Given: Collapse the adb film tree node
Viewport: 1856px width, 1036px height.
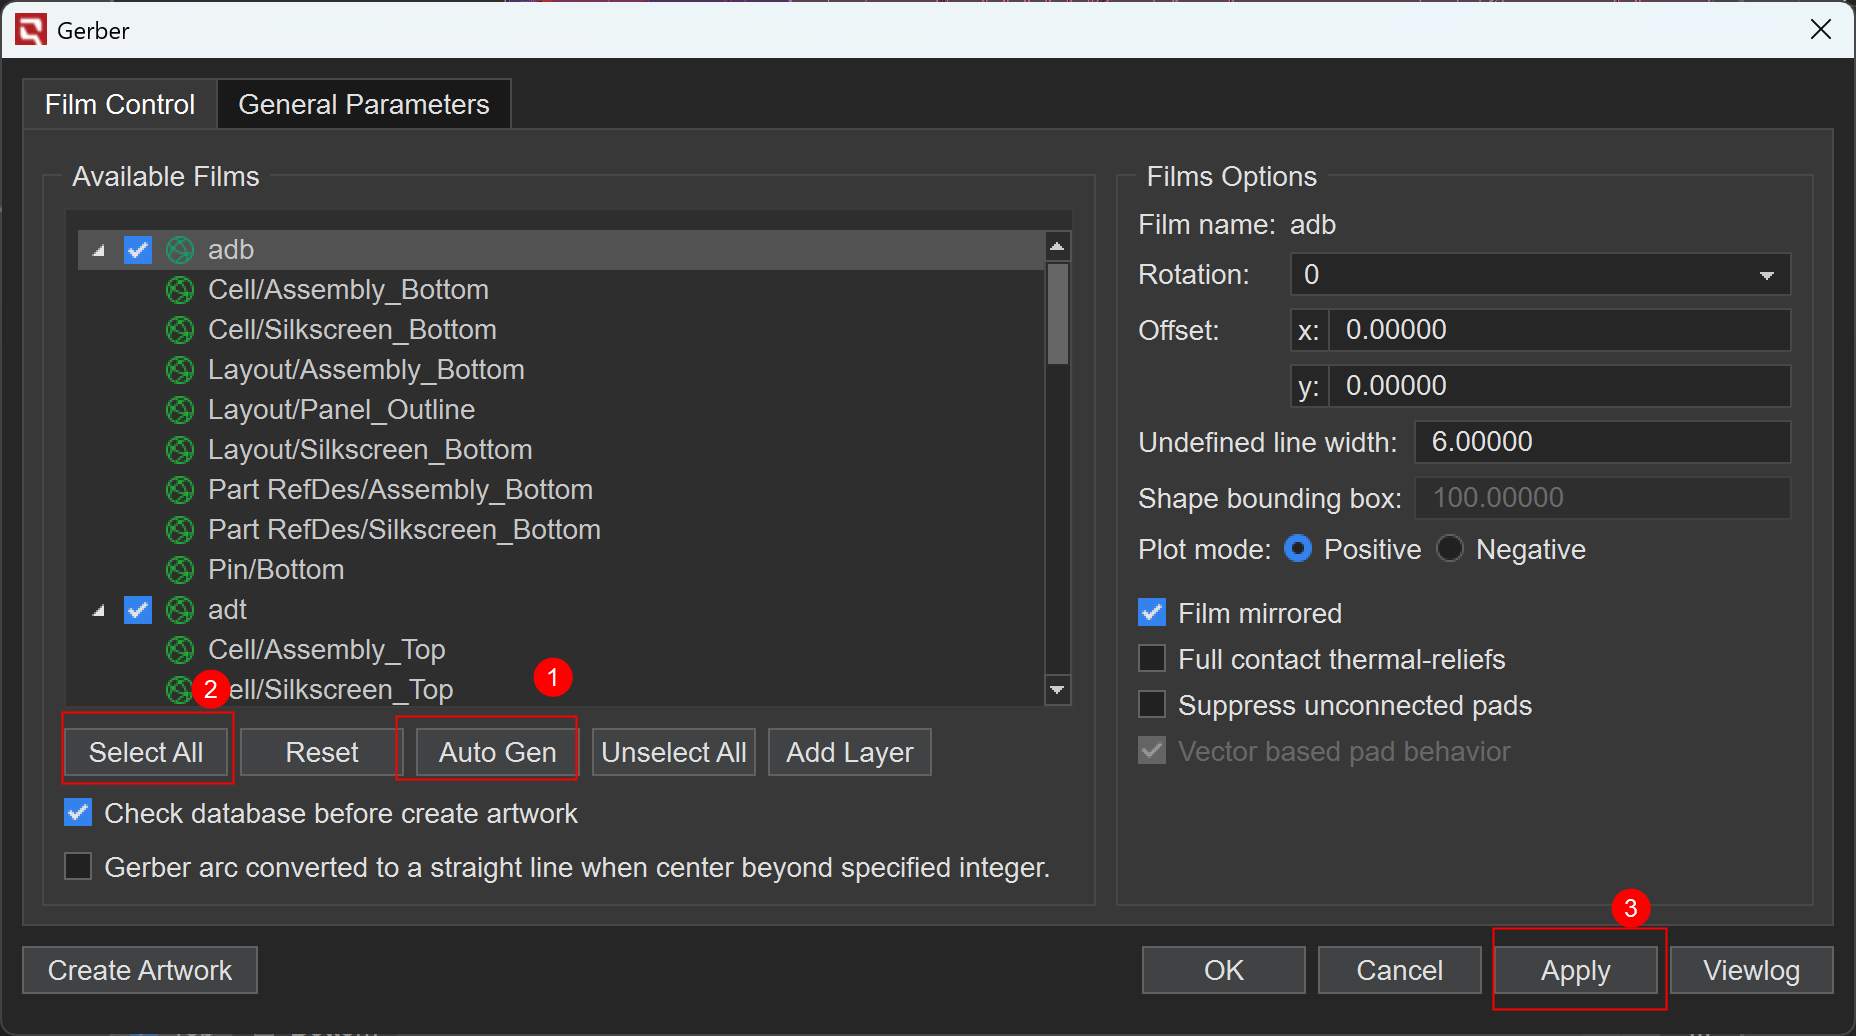Looking at the screenshot, I should coord(99,251).
